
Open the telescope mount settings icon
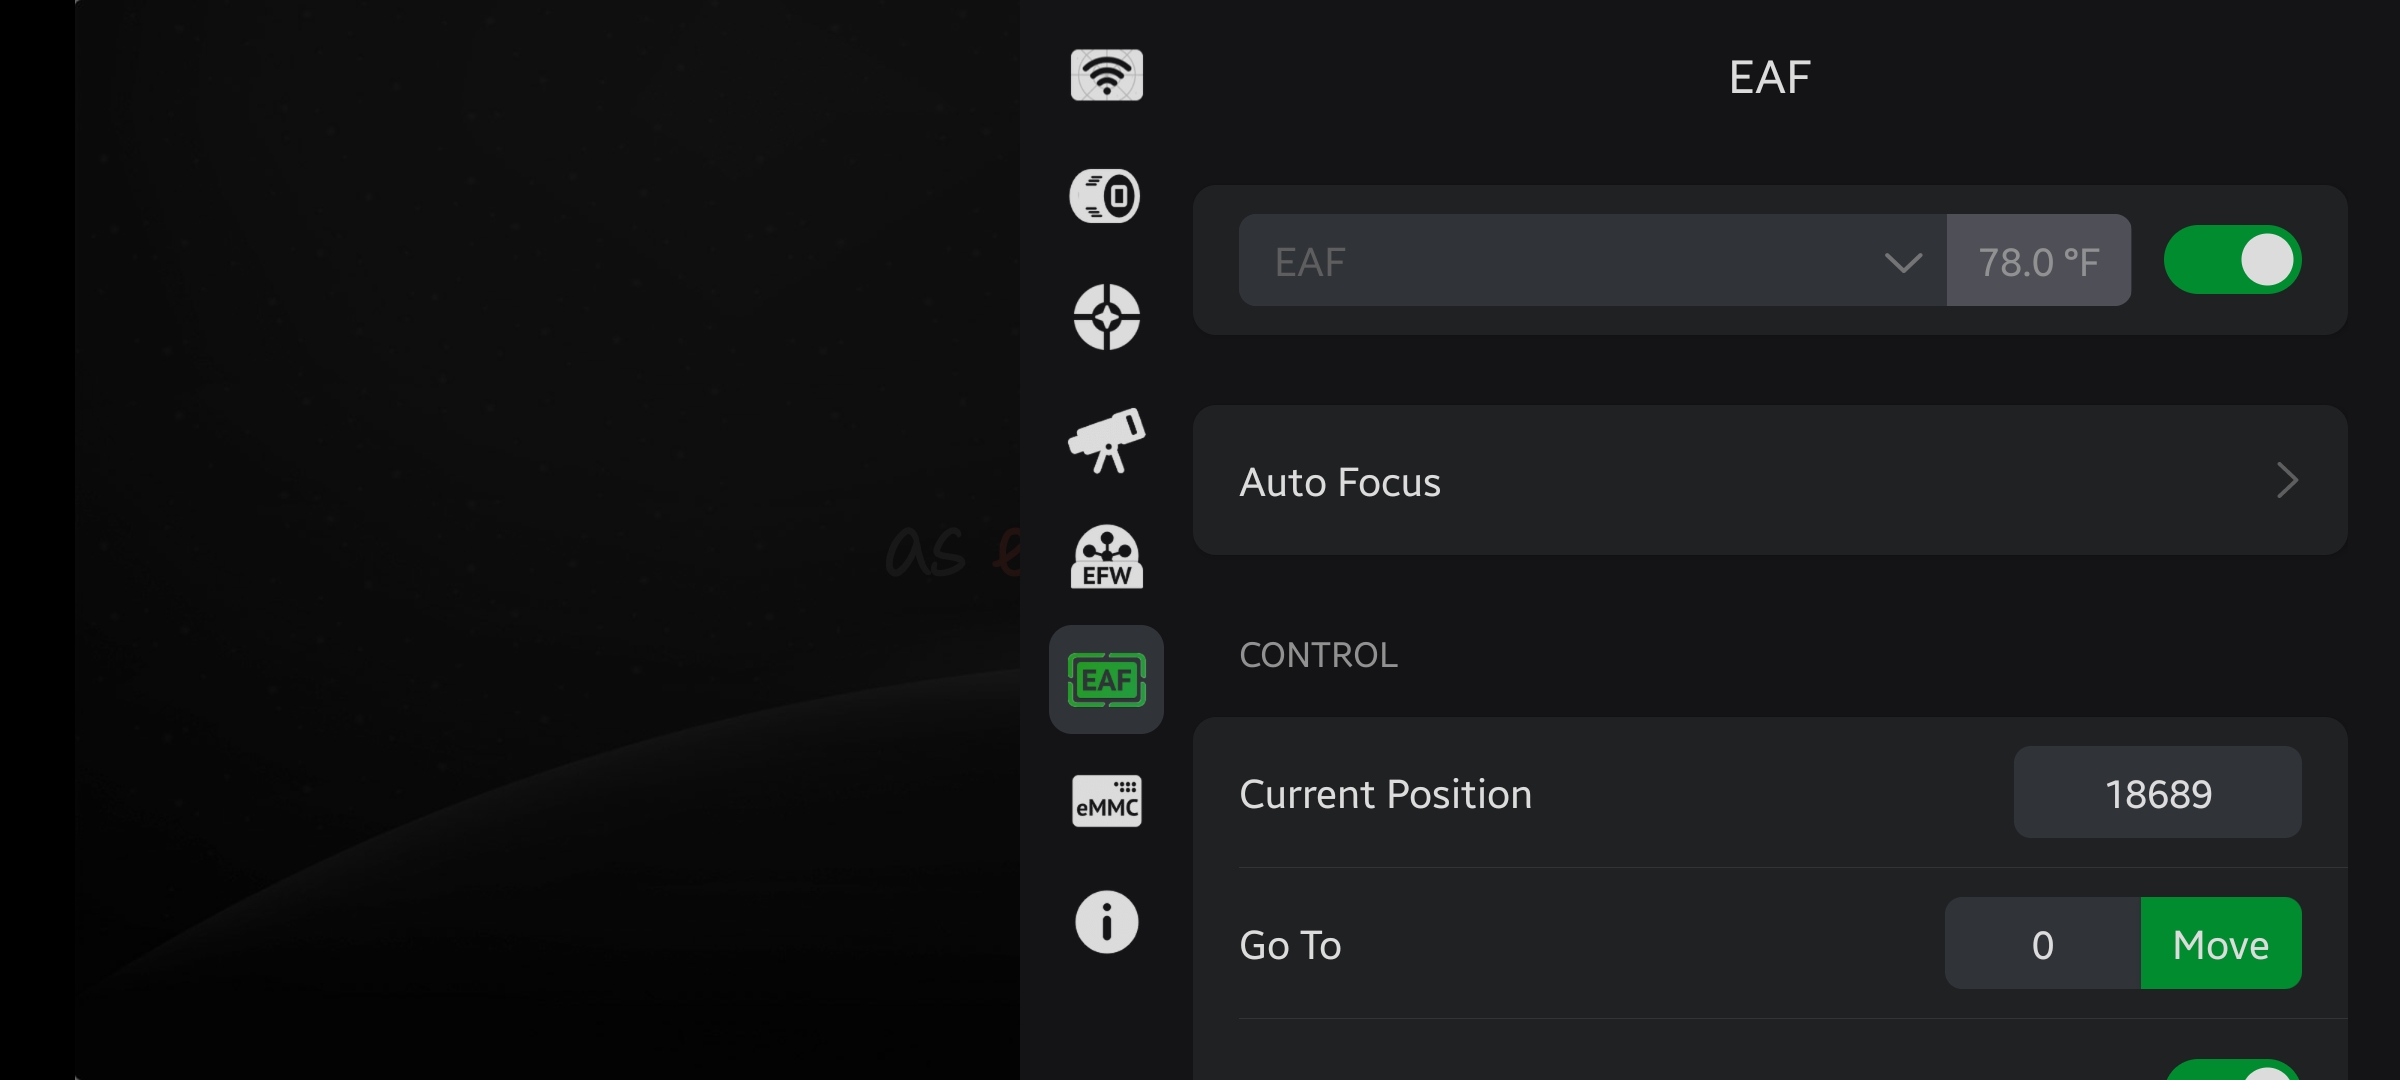[x=1106, y=440]
